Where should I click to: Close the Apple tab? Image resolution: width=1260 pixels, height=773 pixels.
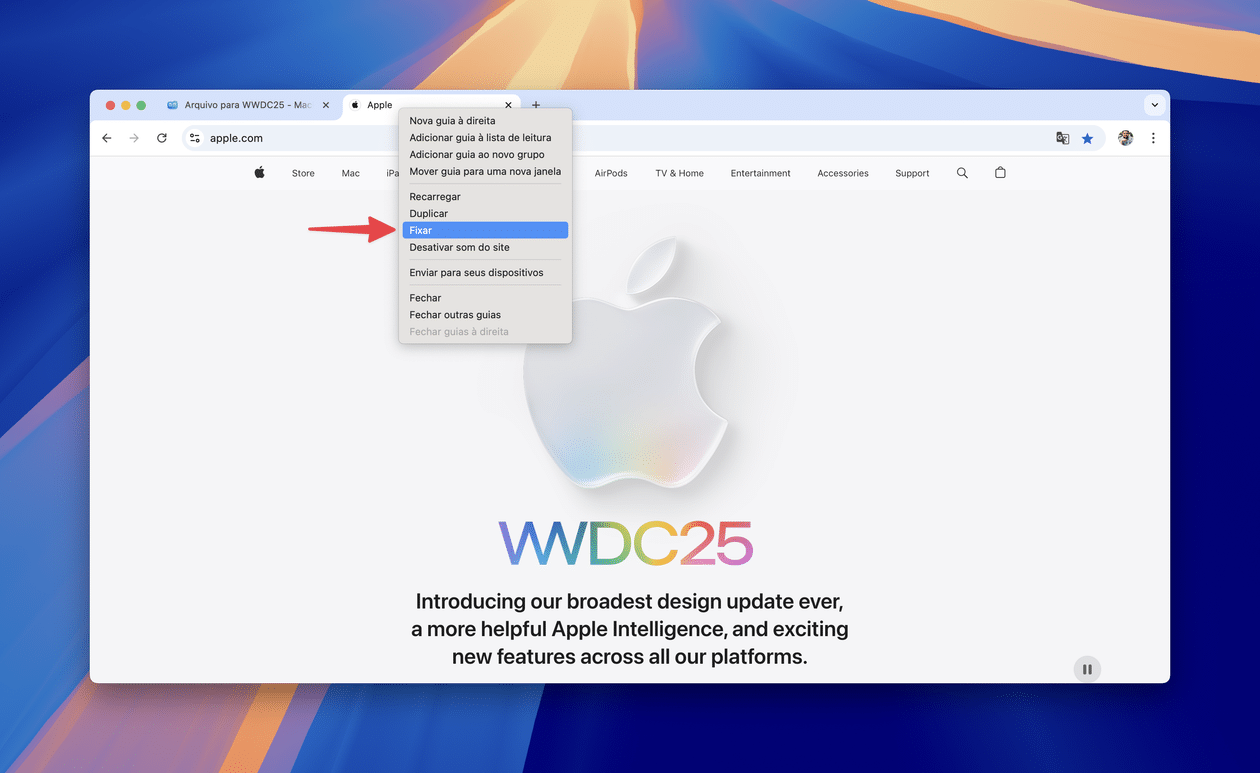click(508, 105)
